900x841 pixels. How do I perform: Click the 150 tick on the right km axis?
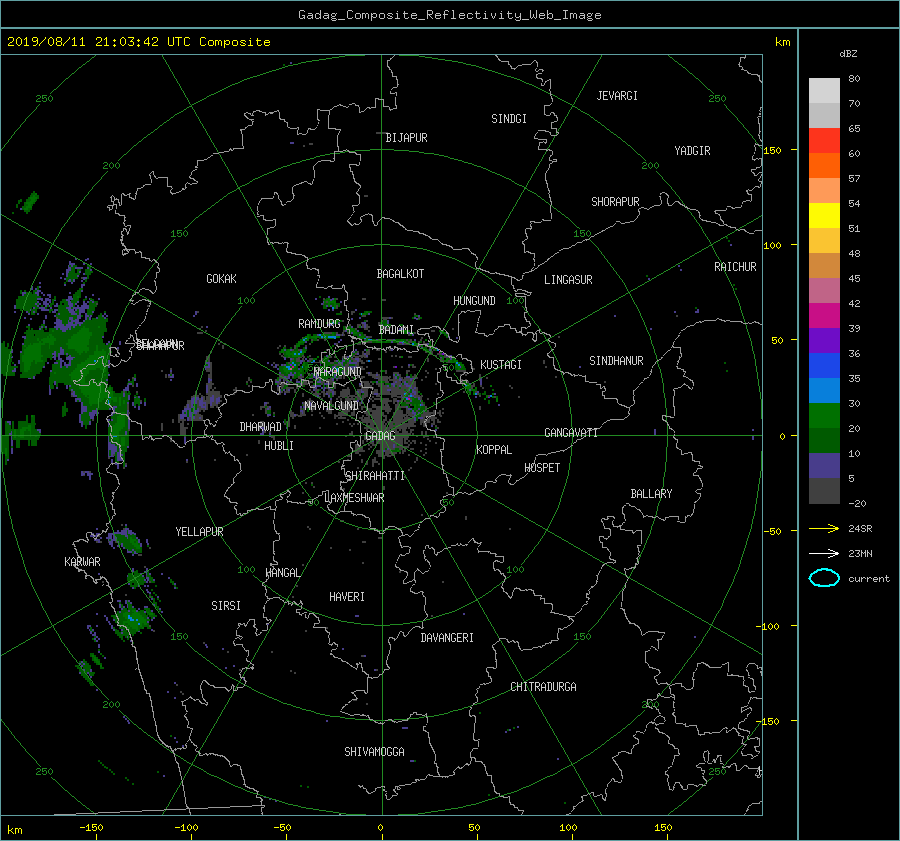point(773,150)
